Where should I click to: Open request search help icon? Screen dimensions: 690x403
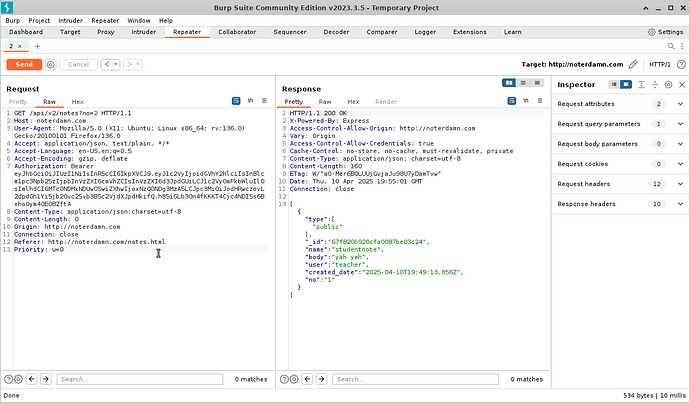[x=8, y=379]
